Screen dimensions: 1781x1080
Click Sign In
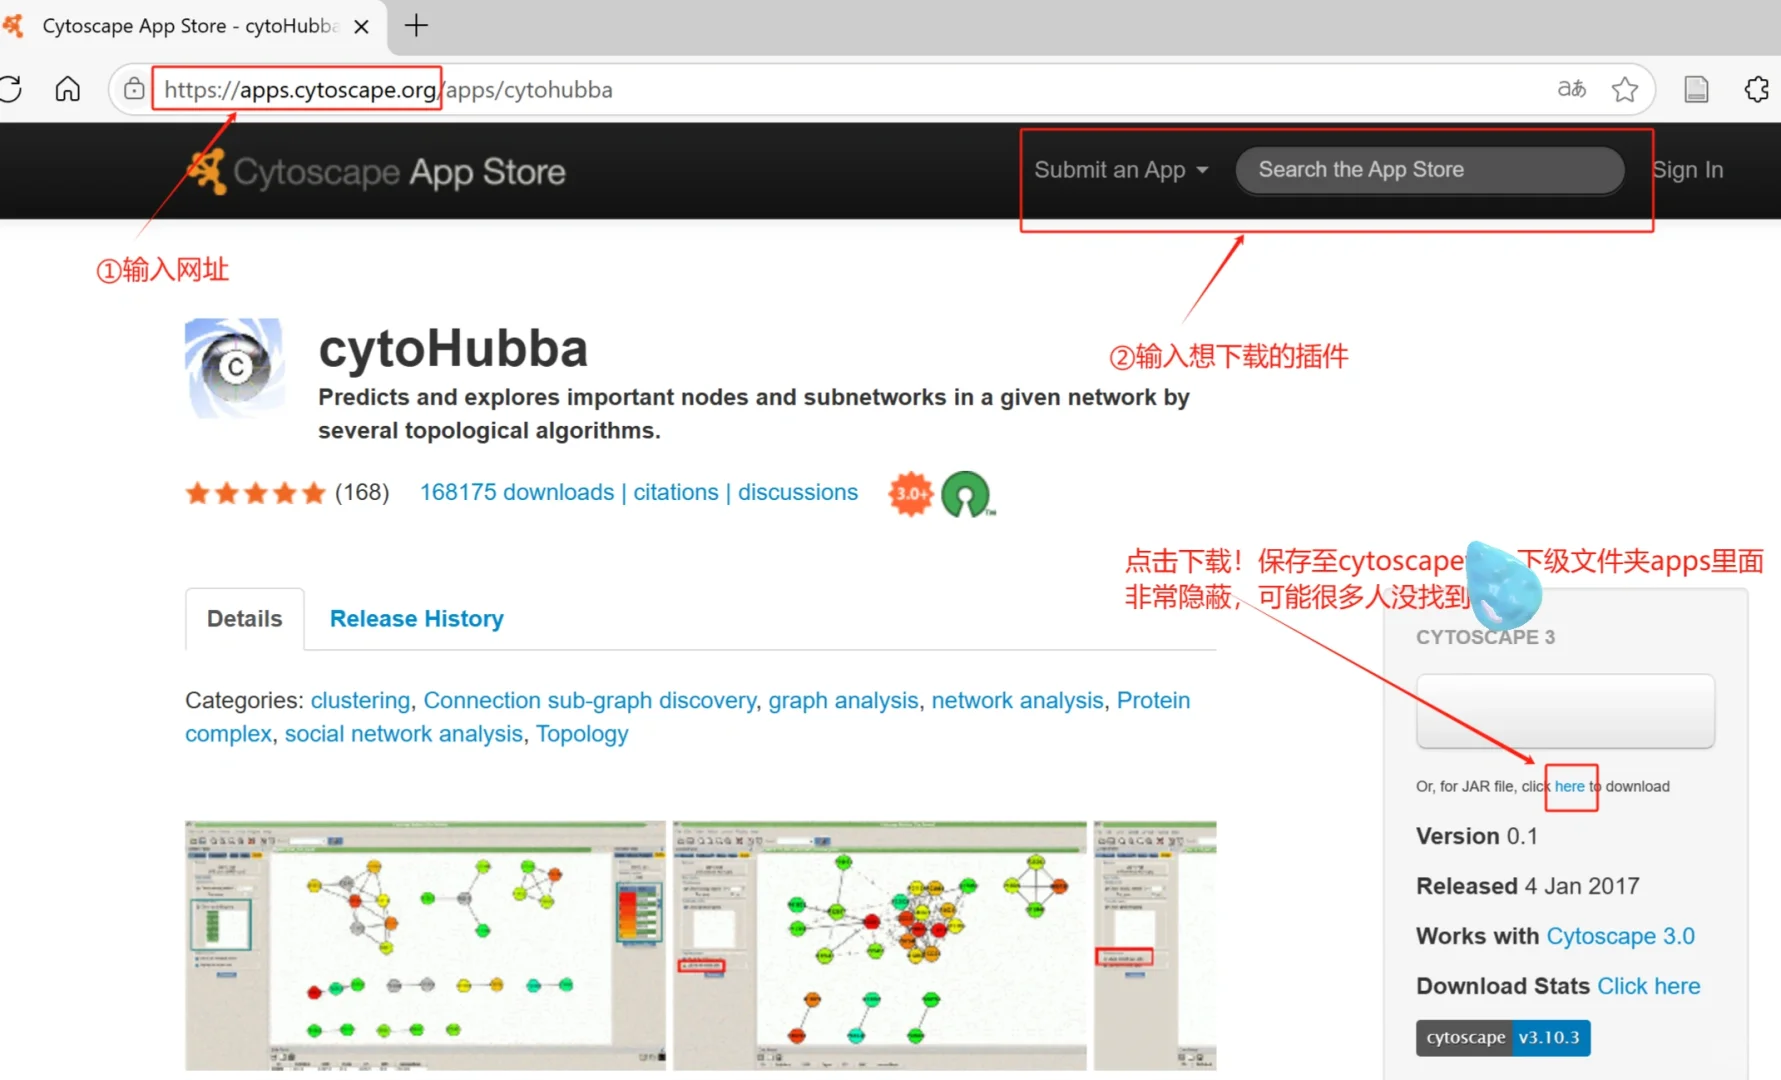(x=1687, y=170)
